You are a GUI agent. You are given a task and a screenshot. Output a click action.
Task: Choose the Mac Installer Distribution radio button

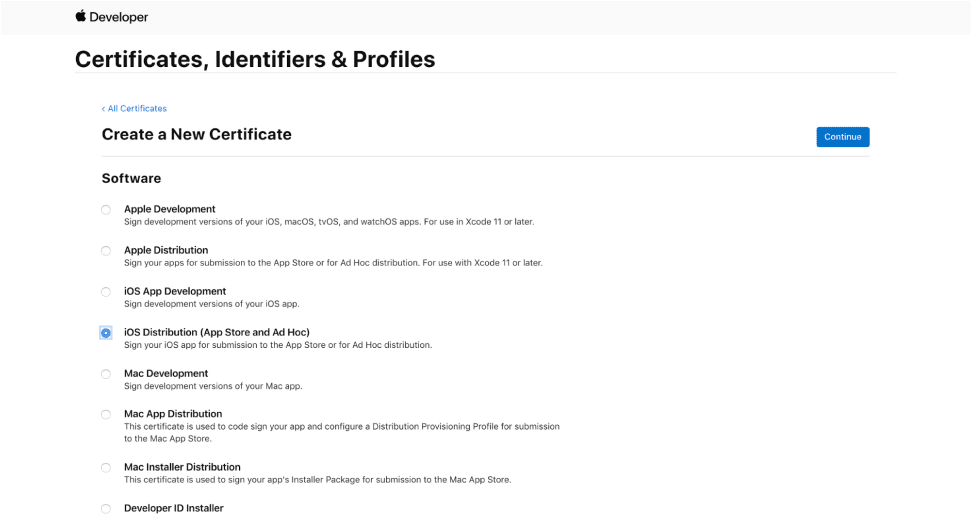click(106, 467)
